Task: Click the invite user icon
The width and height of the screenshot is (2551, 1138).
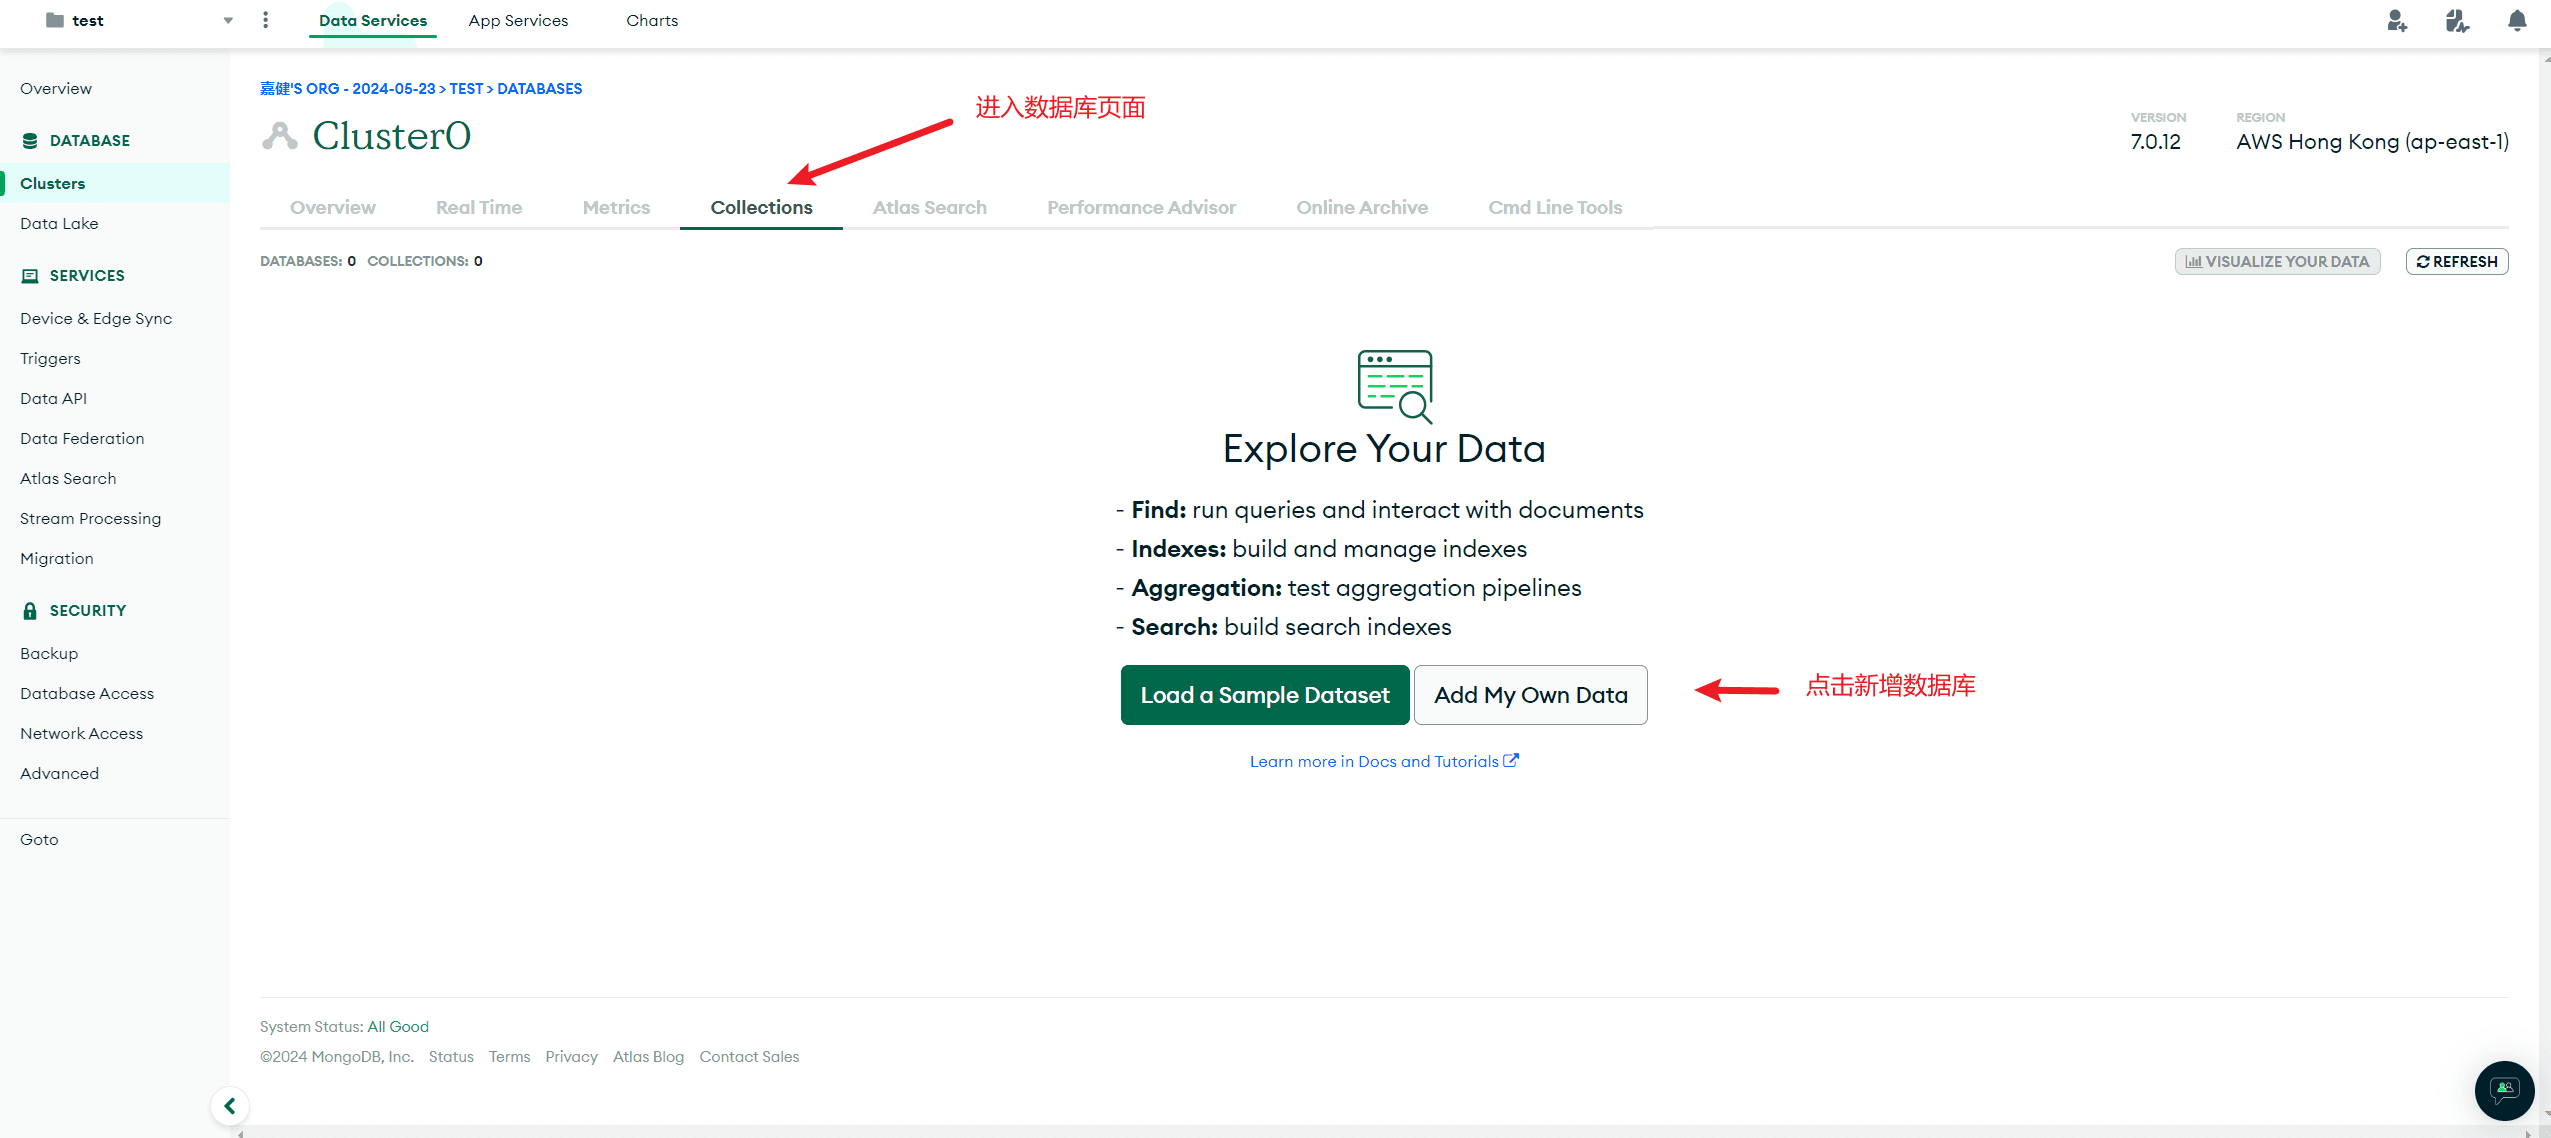Action: (x=2396, y=21)
